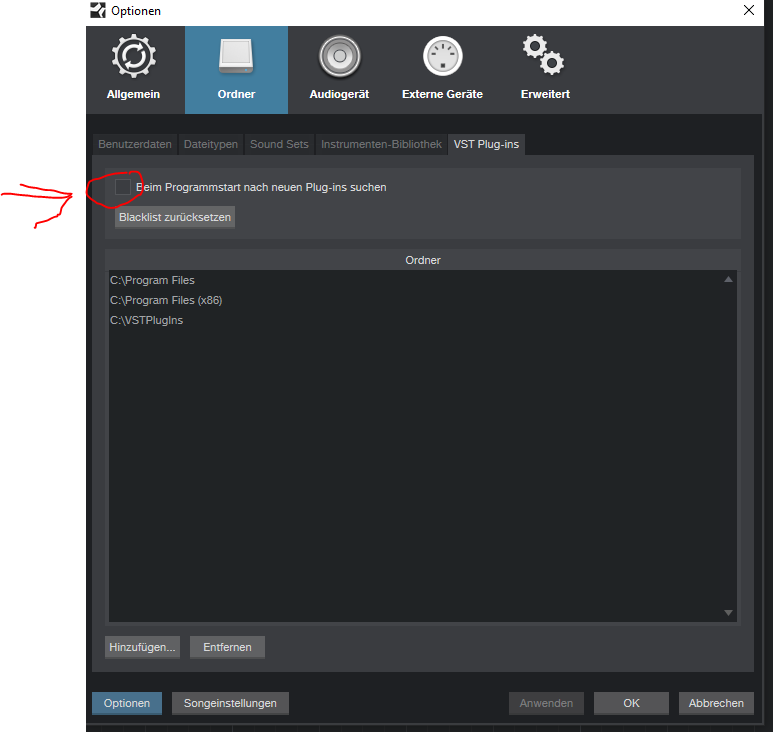
Task: Click the Hinzufügen button
Action: [x=143, y=647]
